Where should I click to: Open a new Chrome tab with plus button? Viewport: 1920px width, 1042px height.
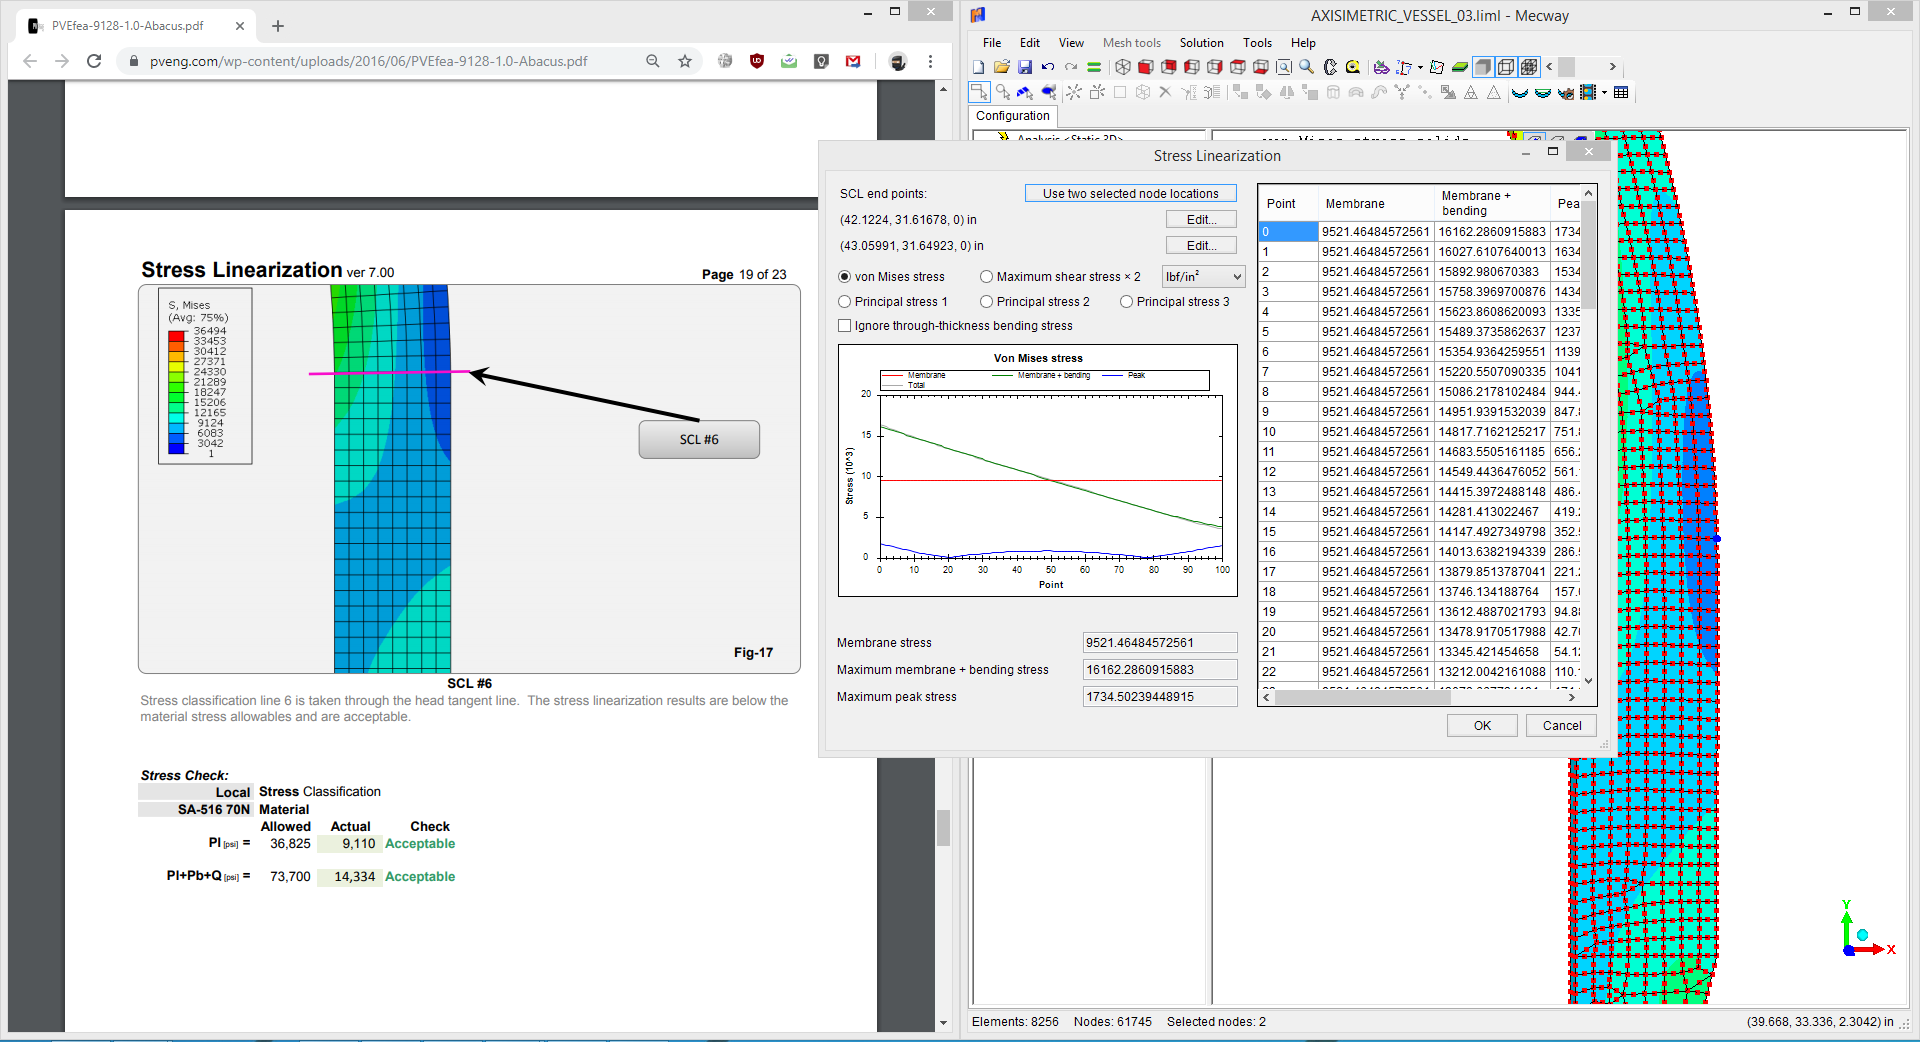(278, 26)
